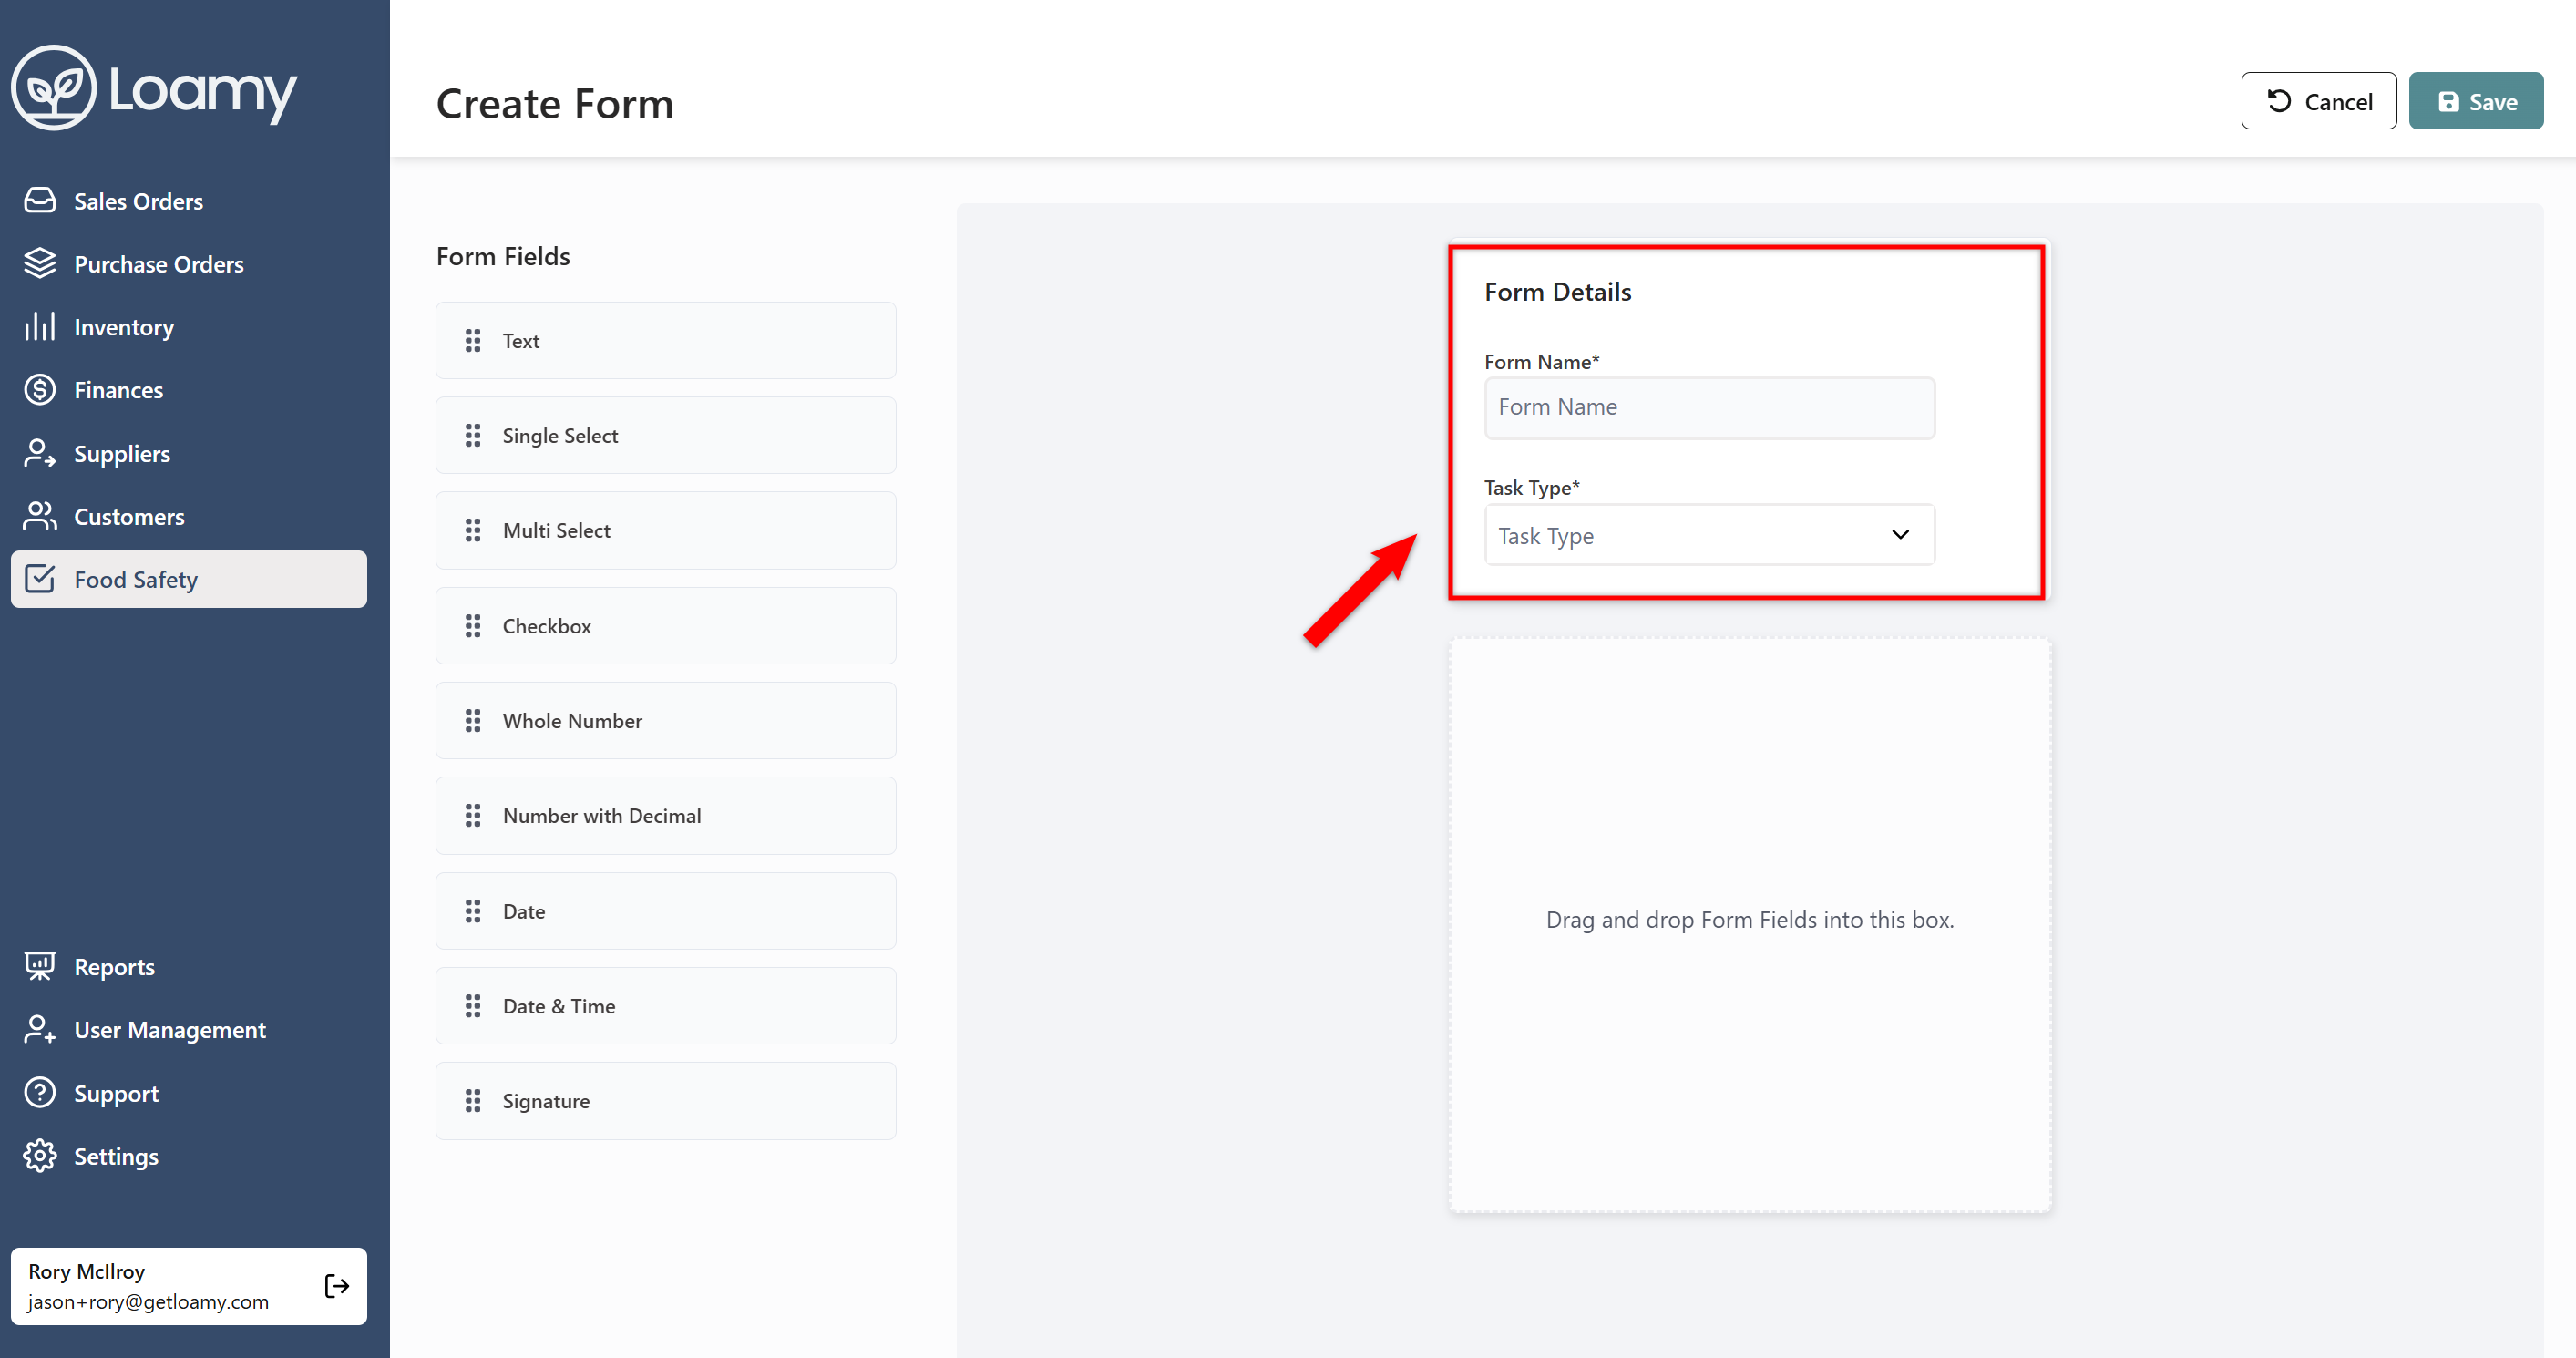Grab the Single Select drag handle
Screen dimensions: 2576x1358
[x=473, y=436]
